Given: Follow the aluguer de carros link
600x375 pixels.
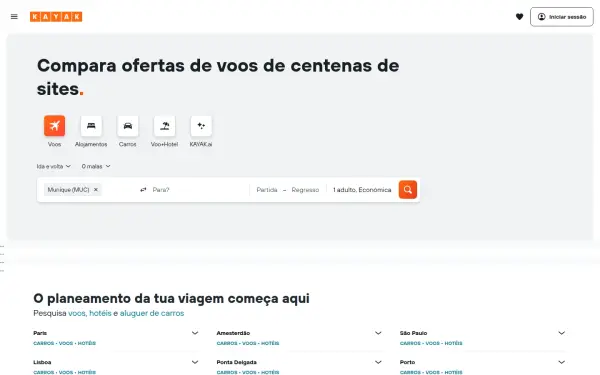Looking at the screenshot, I should point(152,313).
